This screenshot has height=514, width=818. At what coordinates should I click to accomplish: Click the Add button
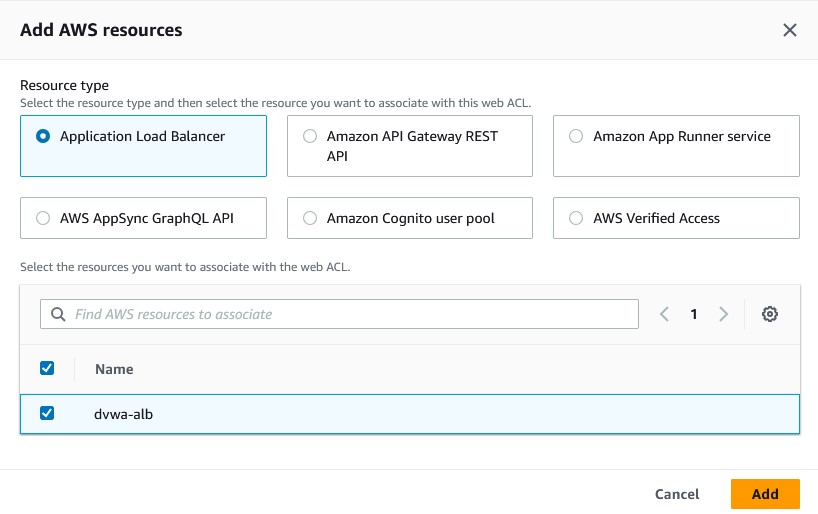pos(765,494)
